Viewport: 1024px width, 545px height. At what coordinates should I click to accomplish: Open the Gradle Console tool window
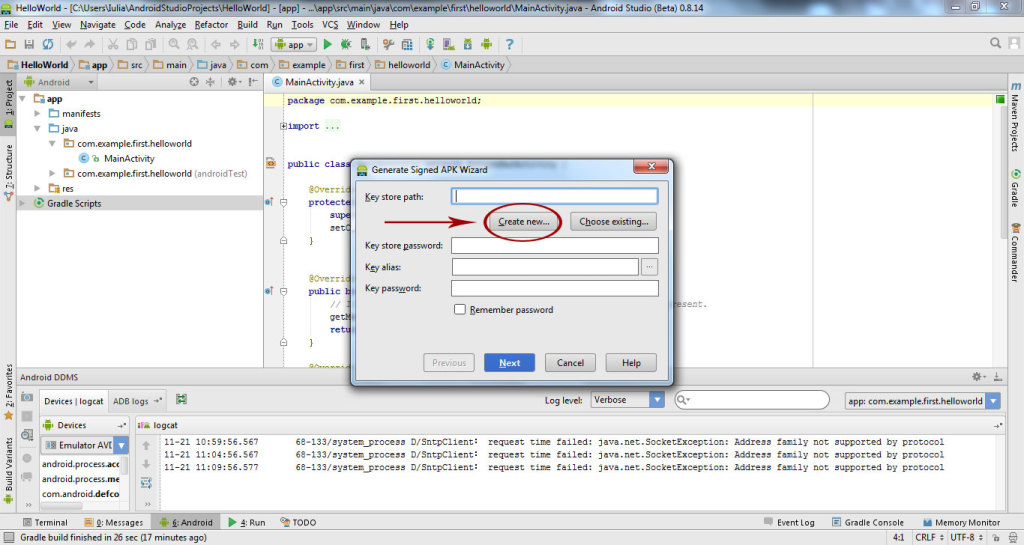coord(868,522)
